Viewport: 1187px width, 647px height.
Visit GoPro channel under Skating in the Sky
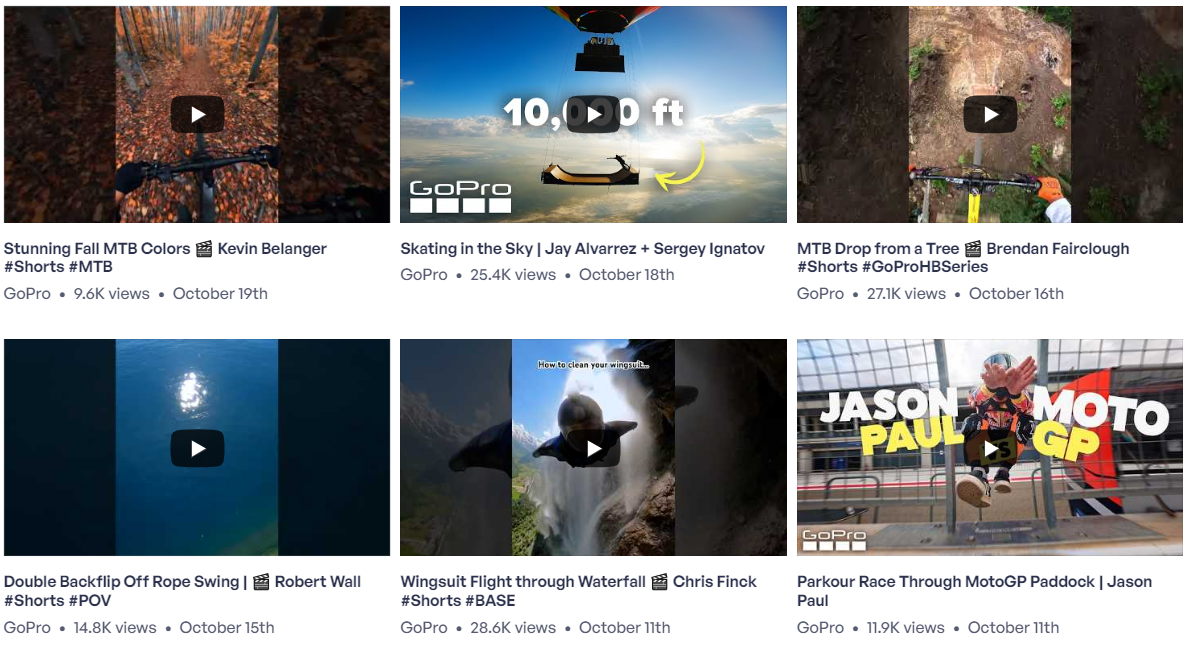424,275
